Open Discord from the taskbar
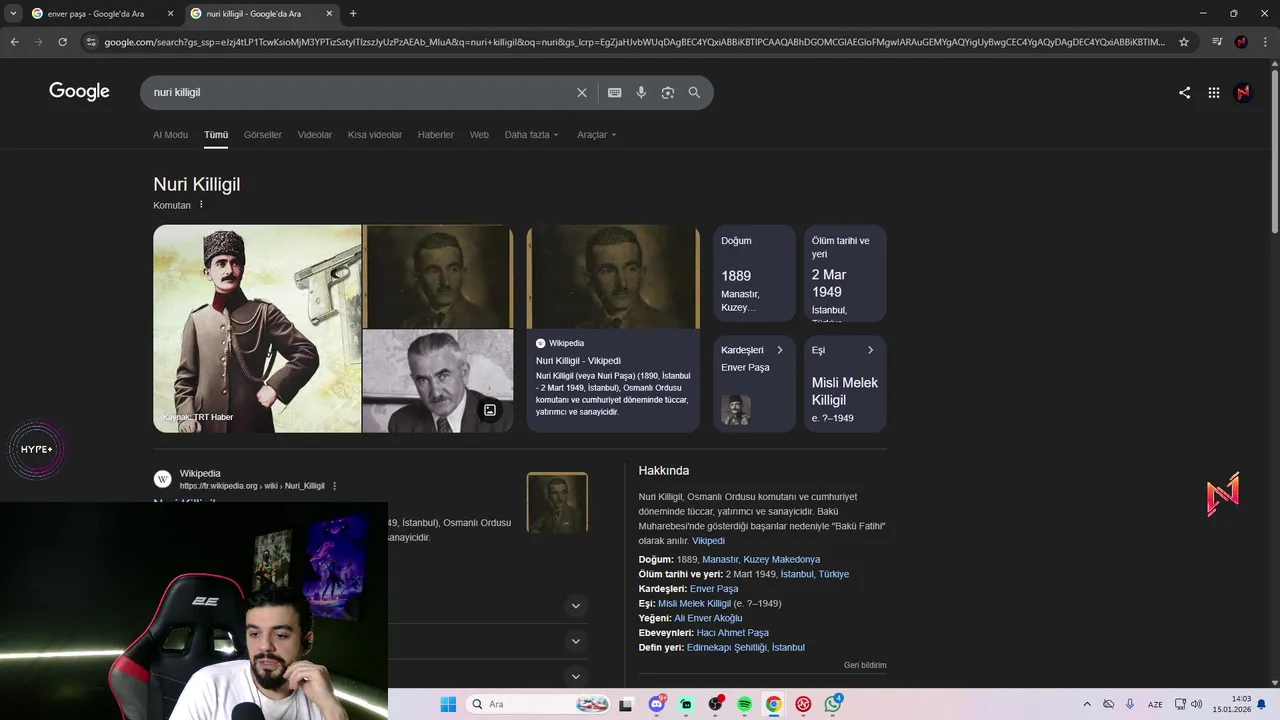 657,704
